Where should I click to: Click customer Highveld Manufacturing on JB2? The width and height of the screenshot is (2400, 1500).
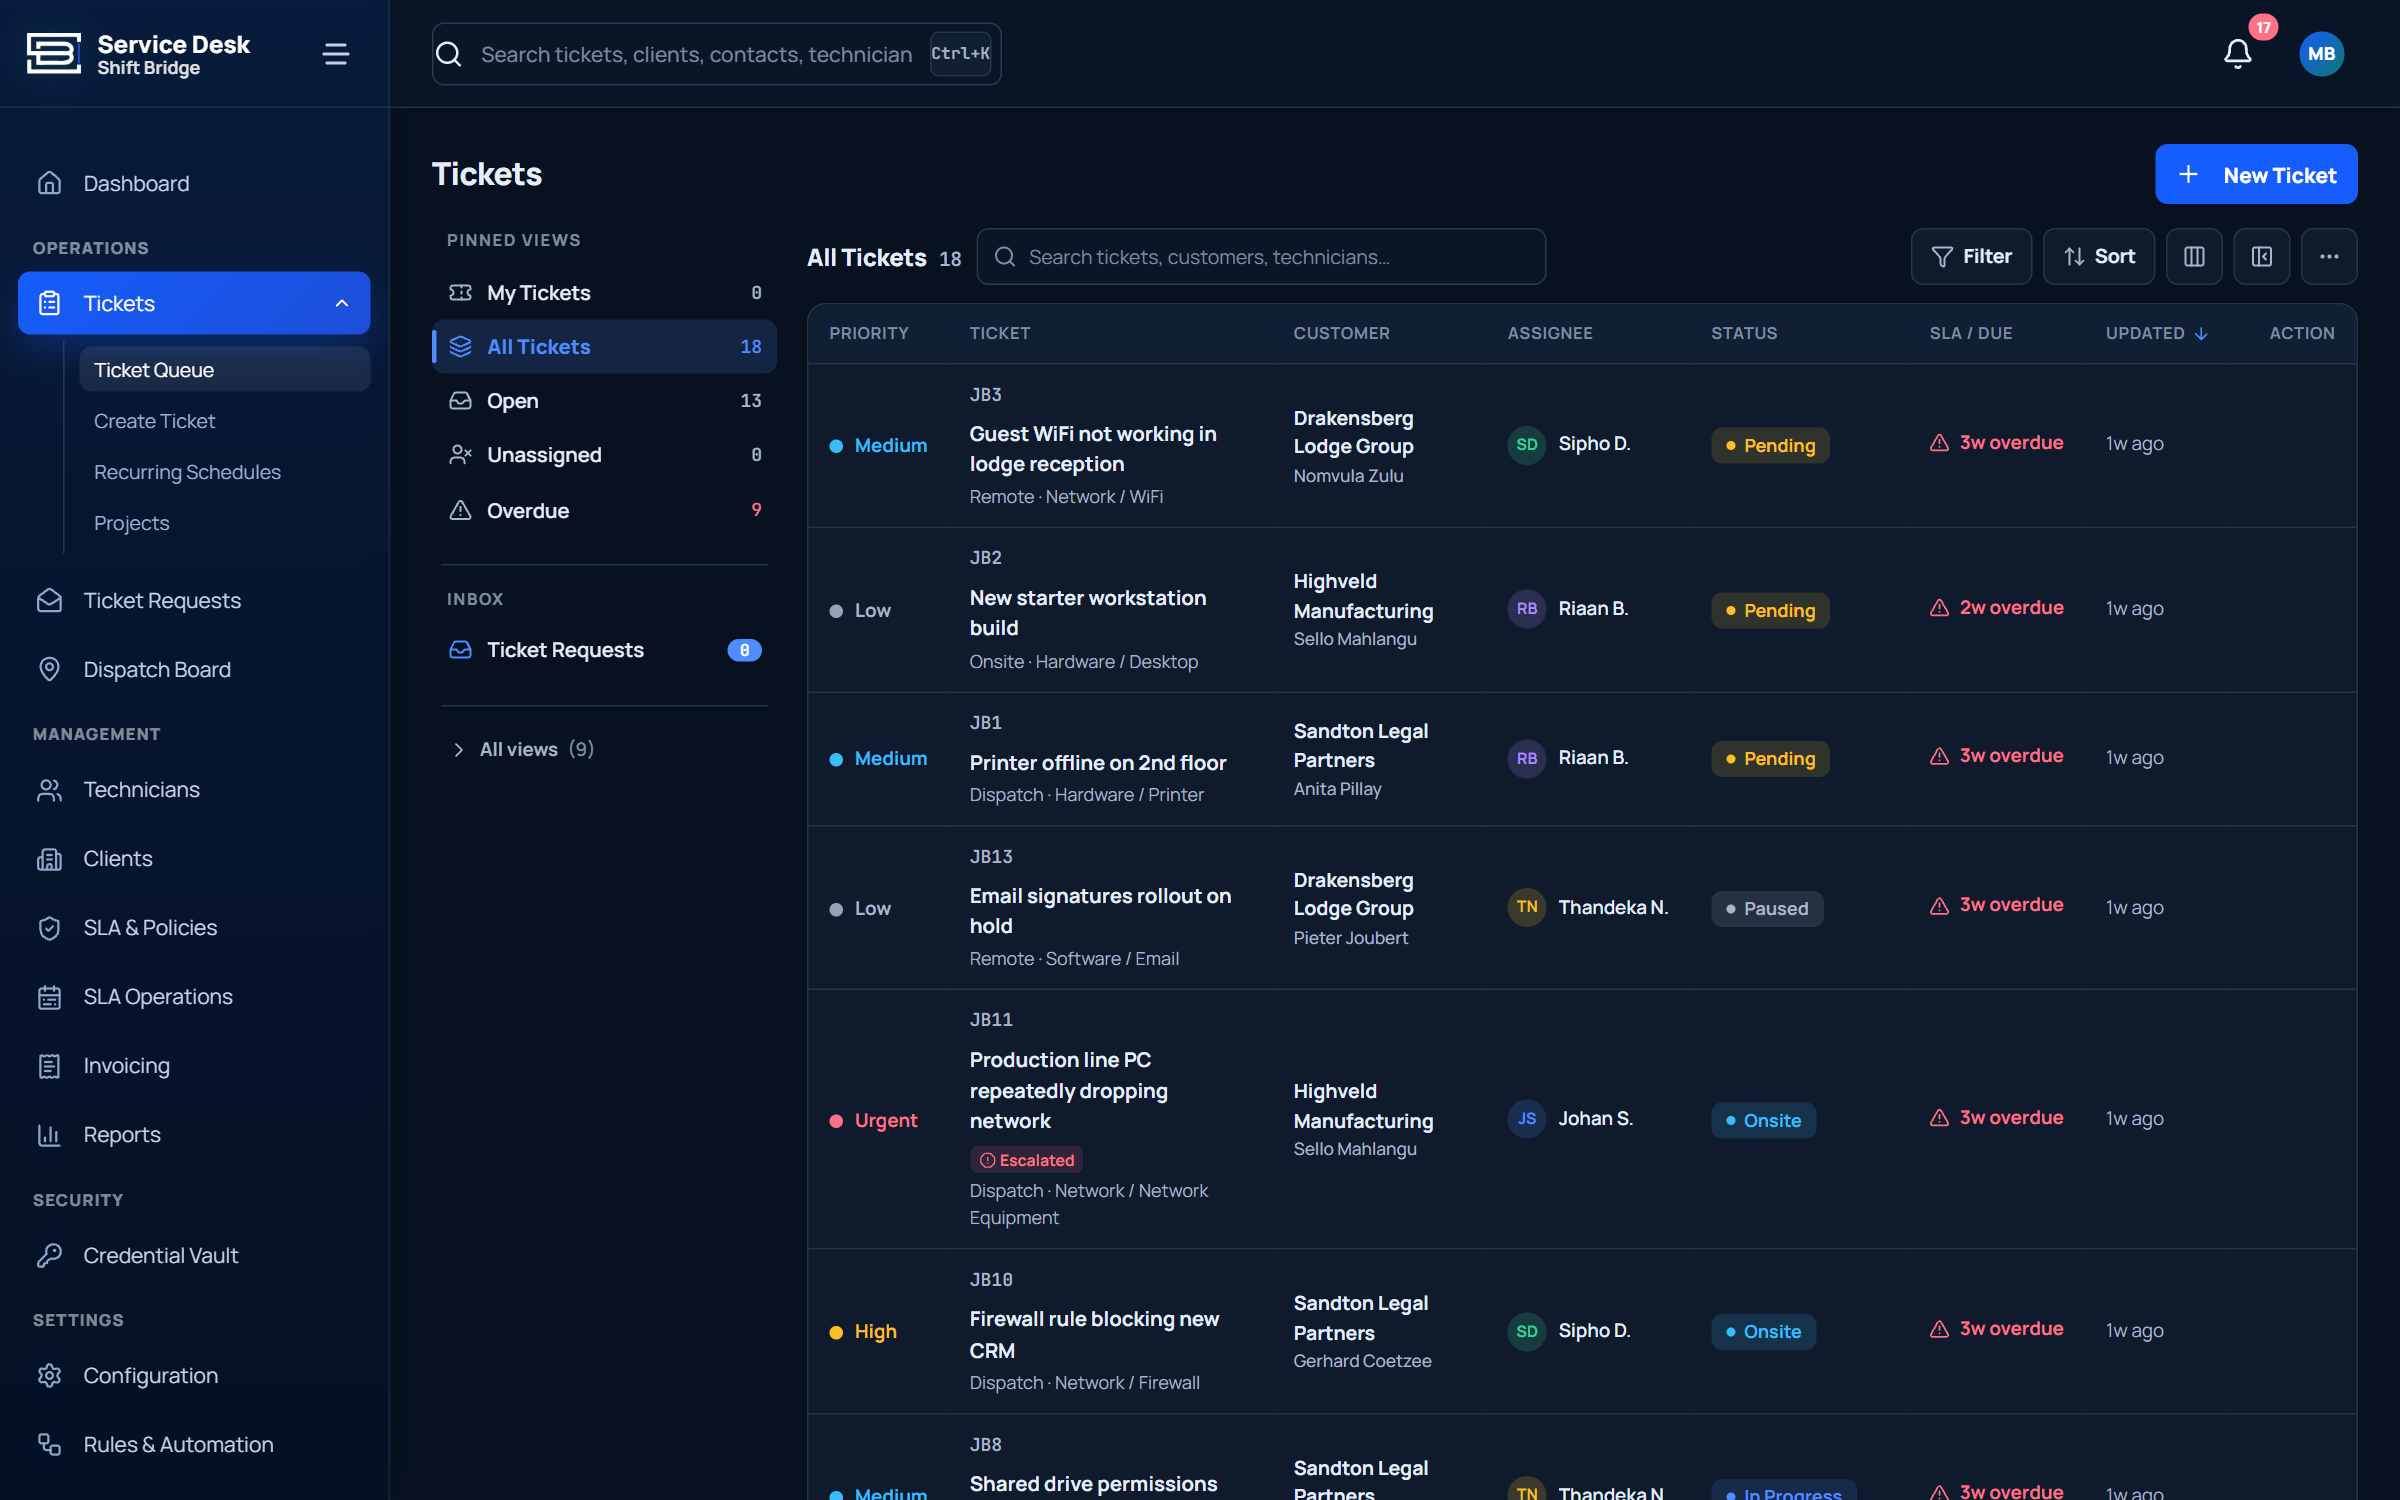click(x=1363, y=596)
